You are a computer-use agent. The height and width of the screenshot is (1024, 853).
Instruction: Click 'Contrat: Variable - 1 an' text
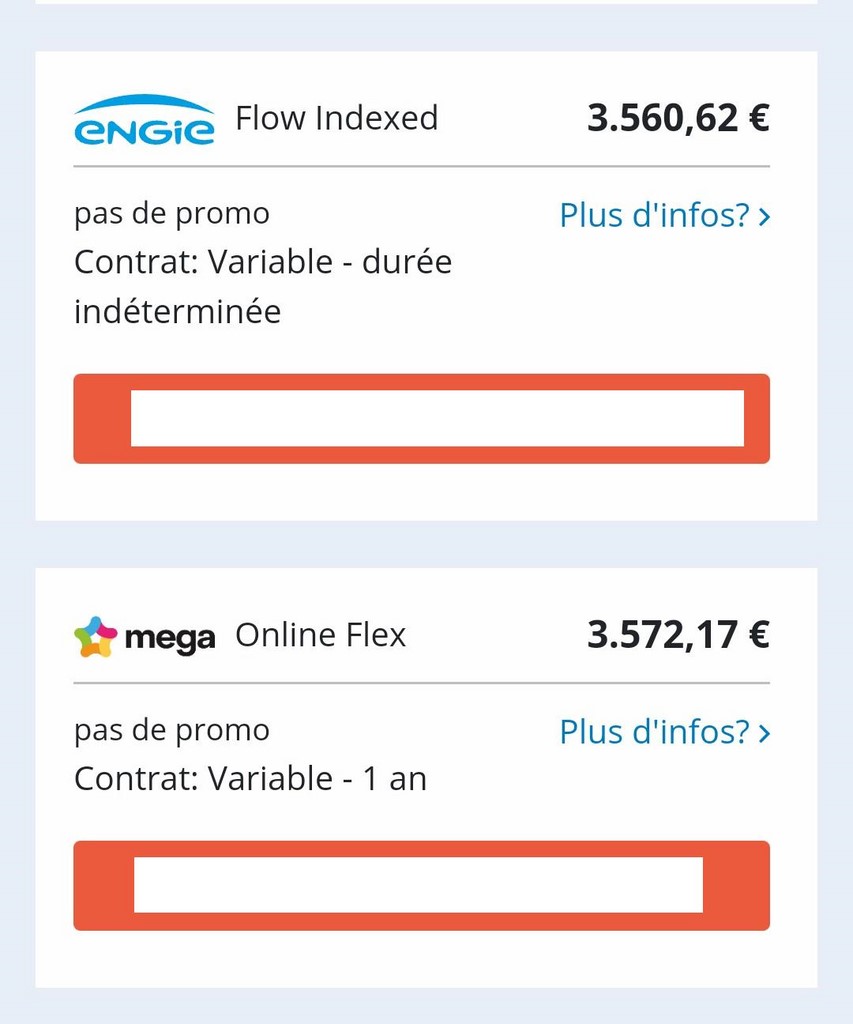[x=250, y=778]
